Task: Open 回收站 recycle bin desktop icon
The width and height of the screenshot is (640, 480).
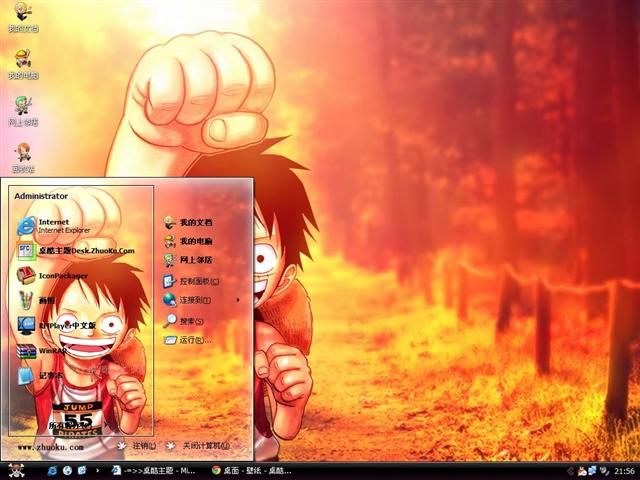Action: (x=23, y=158)
